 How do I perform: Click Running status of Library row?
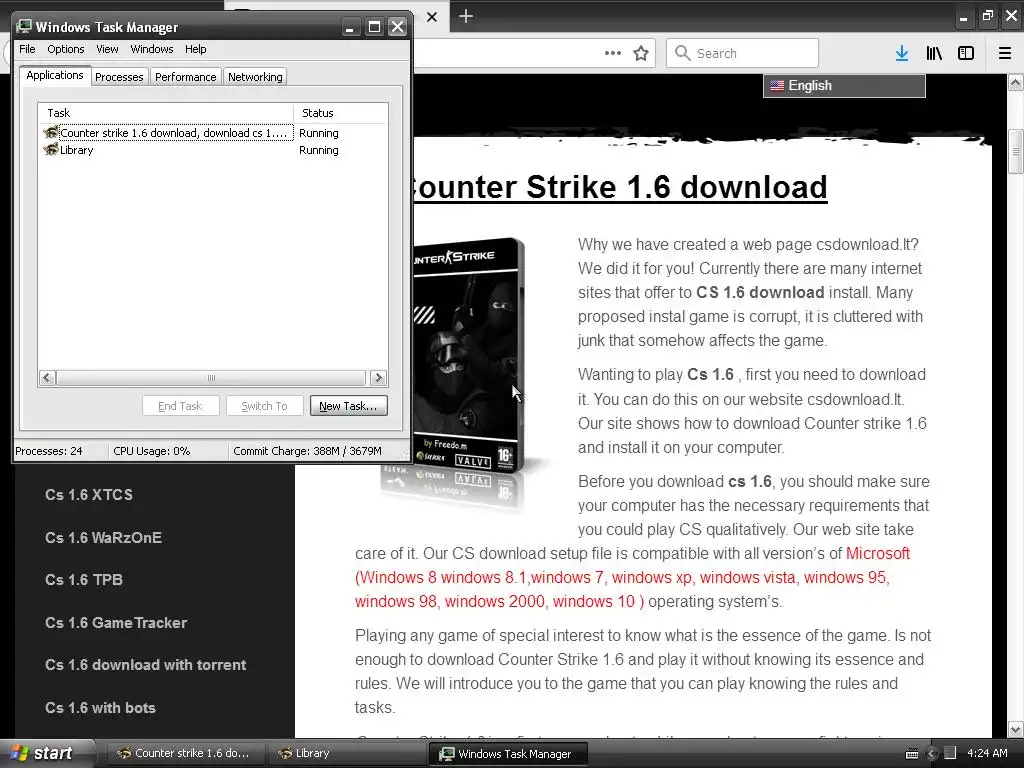(x=319, y=150)
